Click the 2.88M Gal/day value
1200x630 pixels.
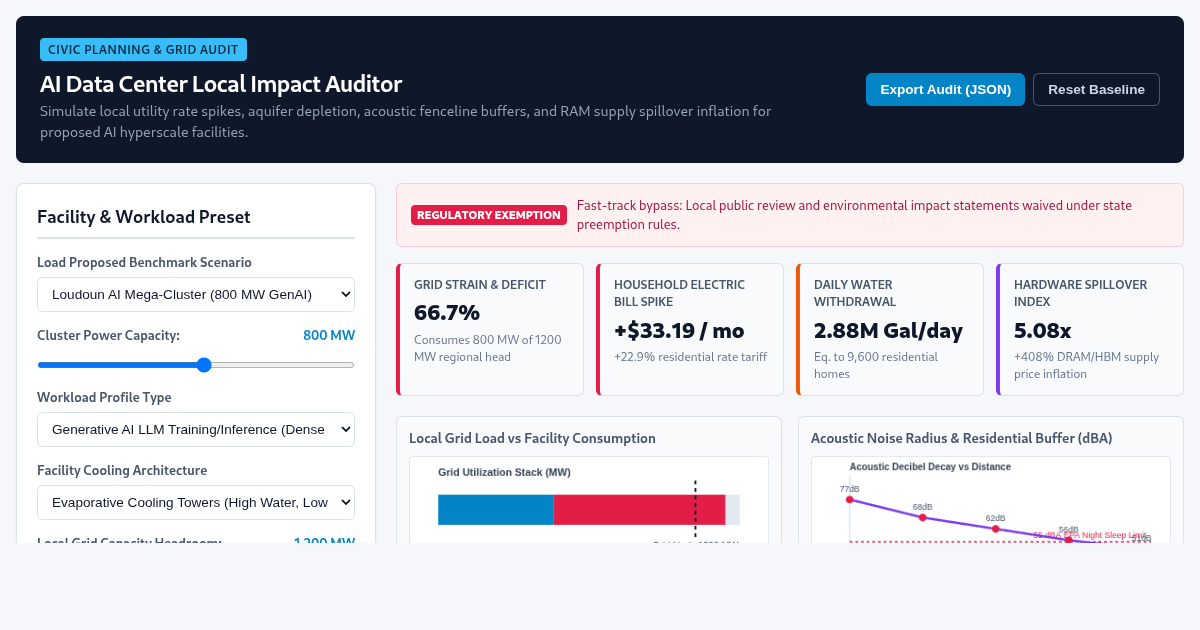click(x=888, y=330)
